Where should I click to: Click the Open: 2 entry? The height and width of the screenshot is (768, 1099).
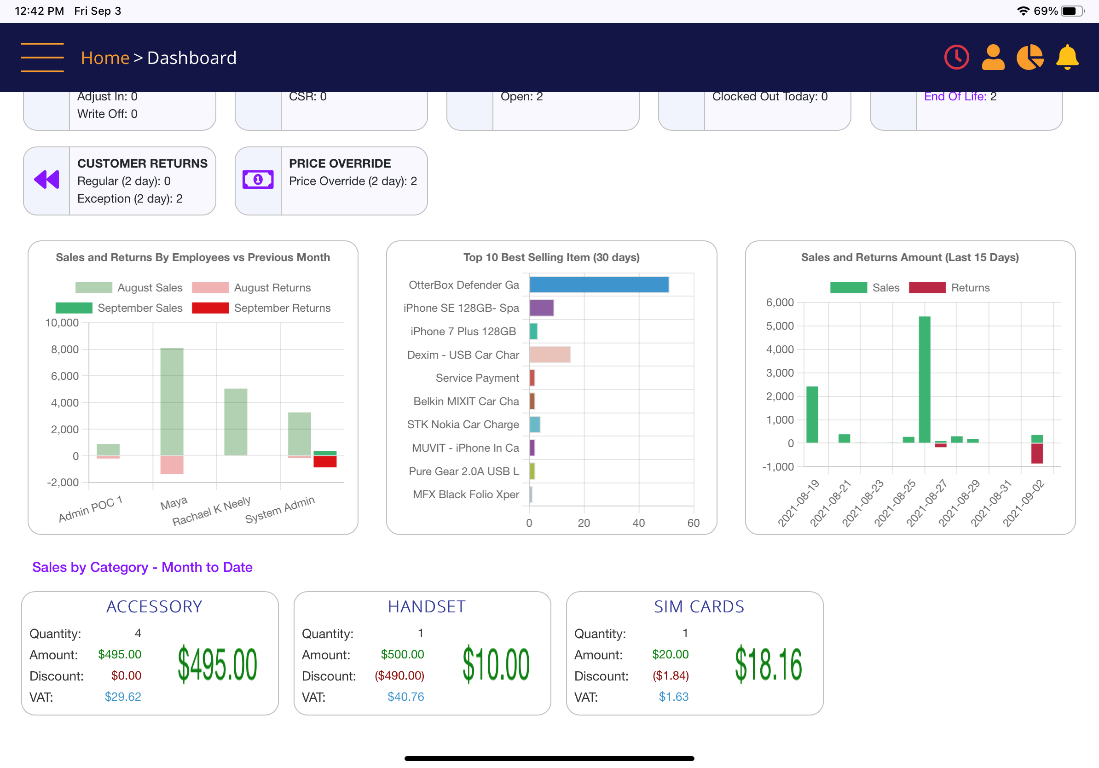tap(521, 97)
